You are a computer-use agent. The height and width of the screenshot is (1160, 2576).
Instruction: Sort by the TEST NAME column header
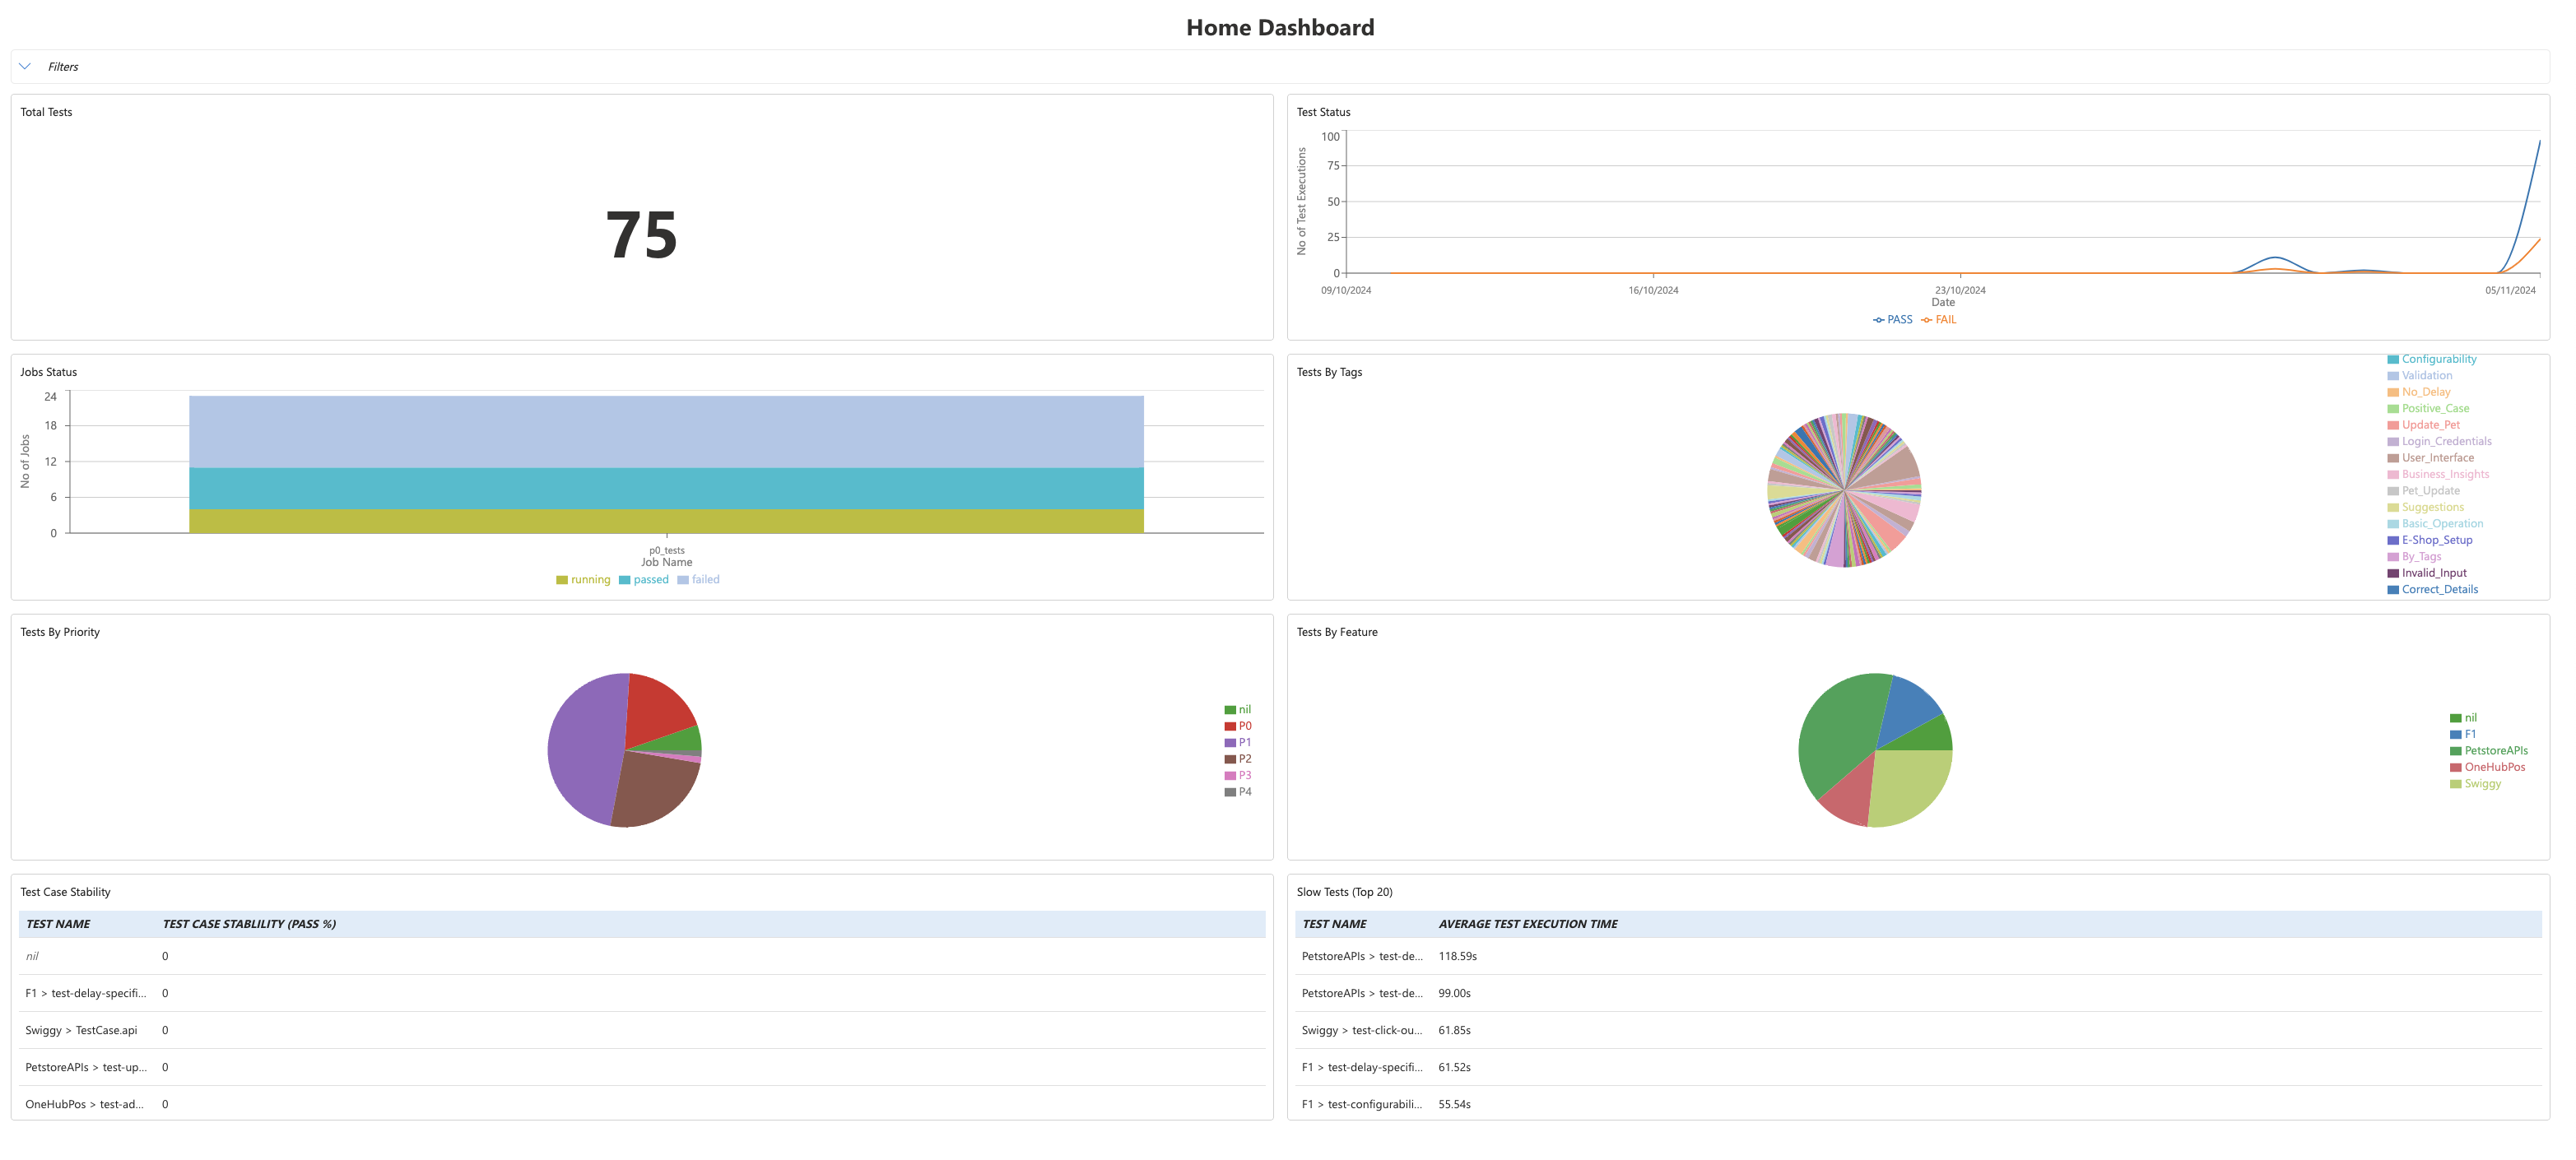(x=57, y=924)
